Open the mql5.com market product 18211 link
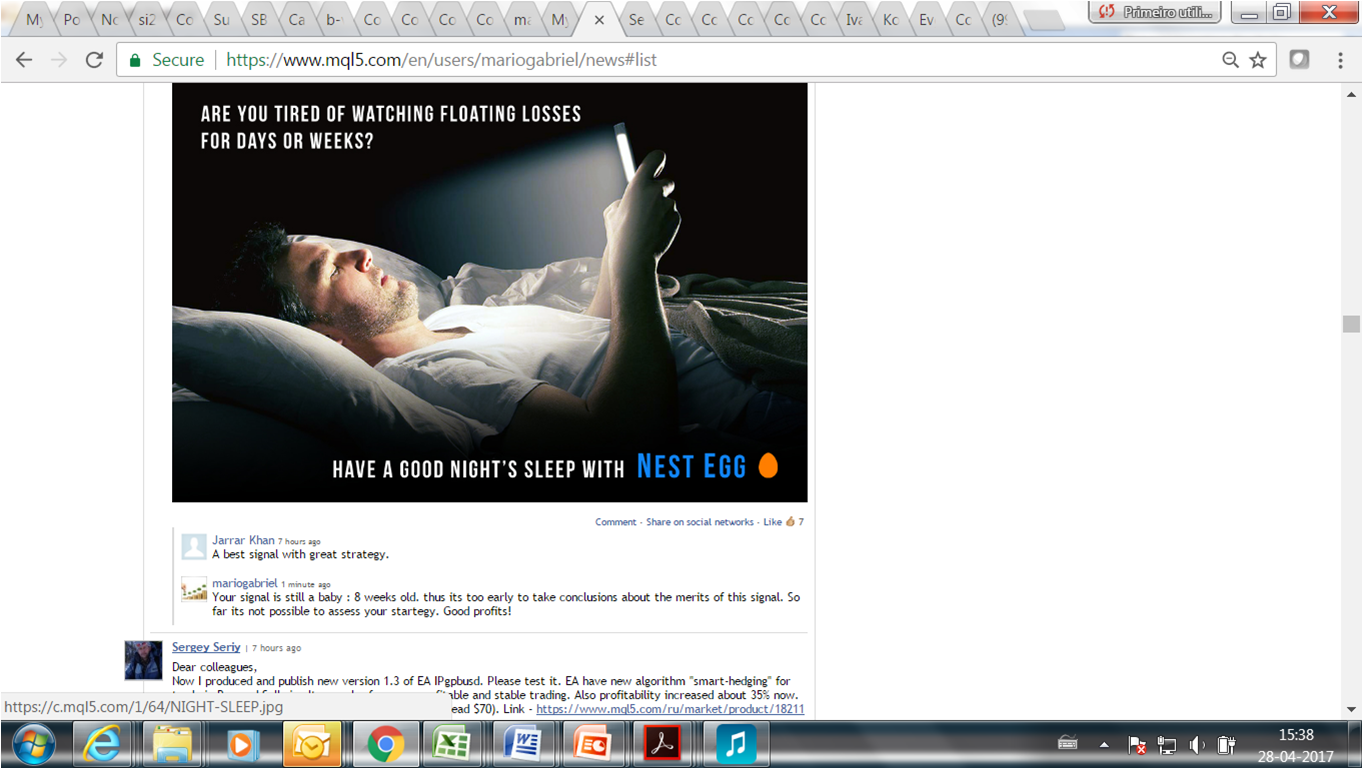Viewport: 1363px width, 769px height. click(x=670, y=709)
